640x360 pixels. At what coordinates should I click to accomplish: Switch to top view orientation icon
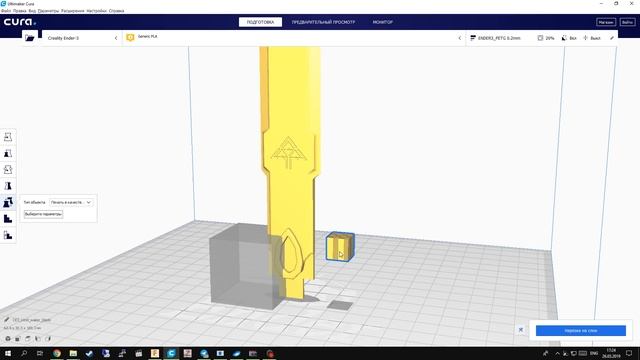pyautogui.click(x=28, y=338)
